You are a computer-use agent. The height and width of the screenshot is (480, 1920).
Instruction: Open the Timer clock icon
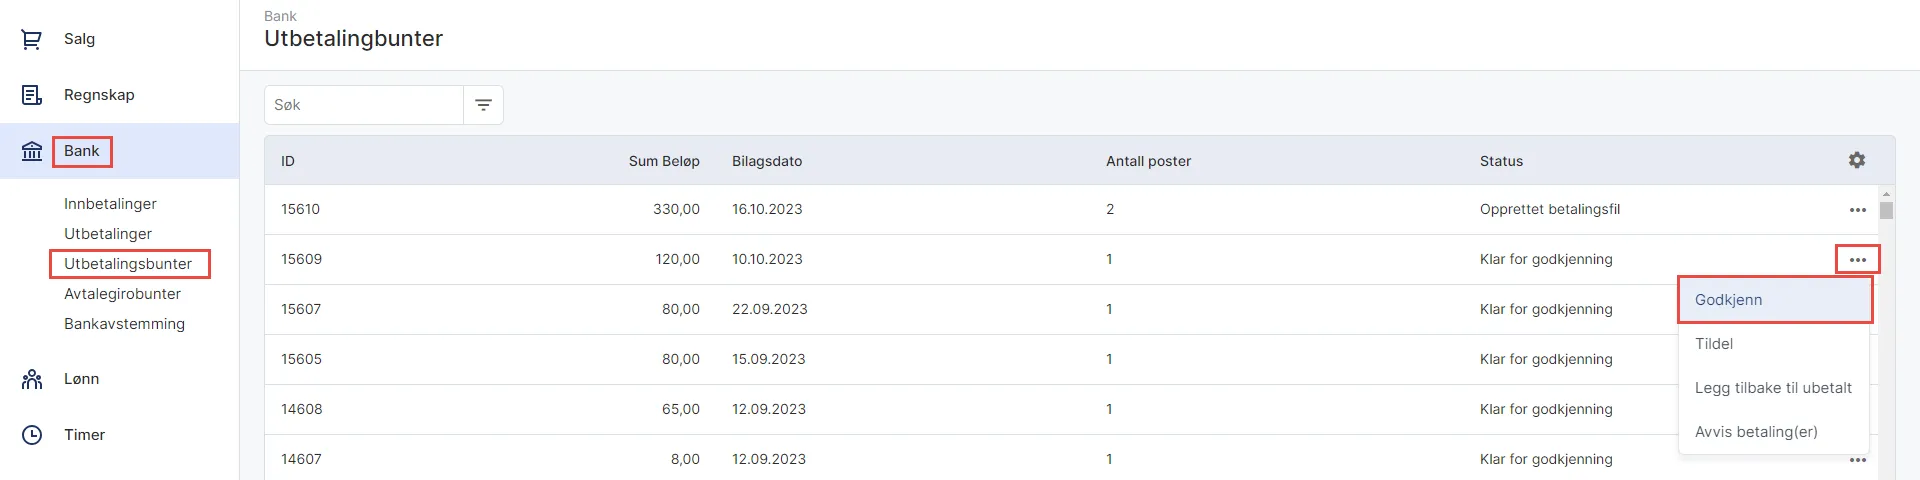(x=32, y=435)
